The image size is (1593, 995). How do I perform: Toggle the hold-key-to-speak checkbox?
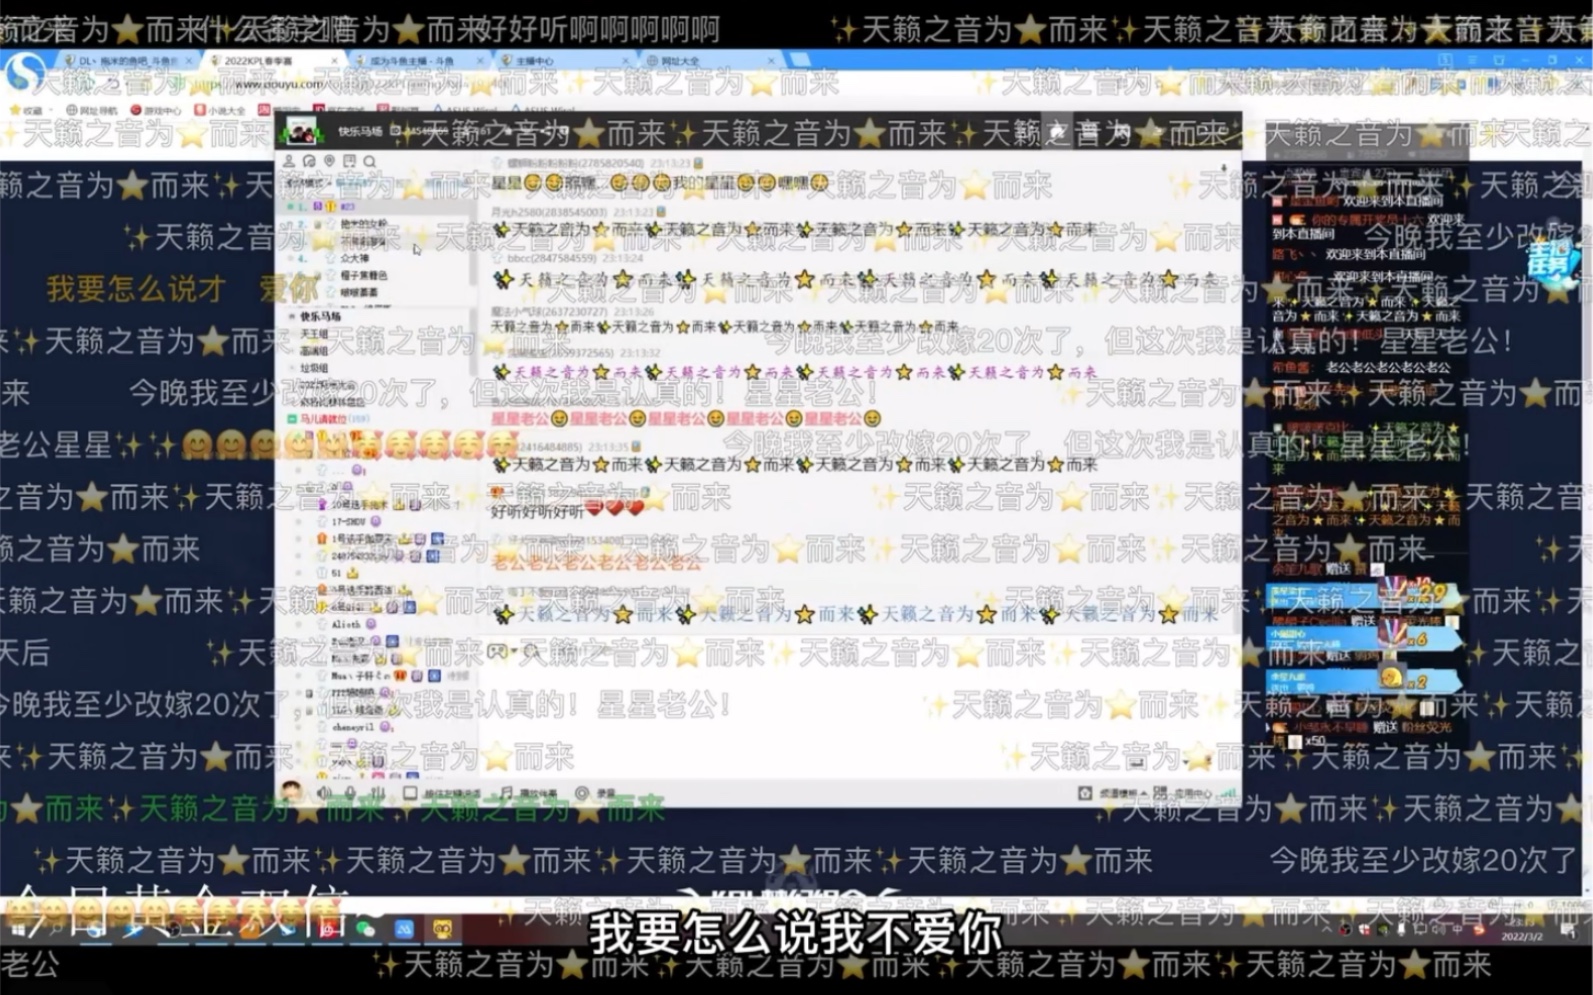pos(410,793)
